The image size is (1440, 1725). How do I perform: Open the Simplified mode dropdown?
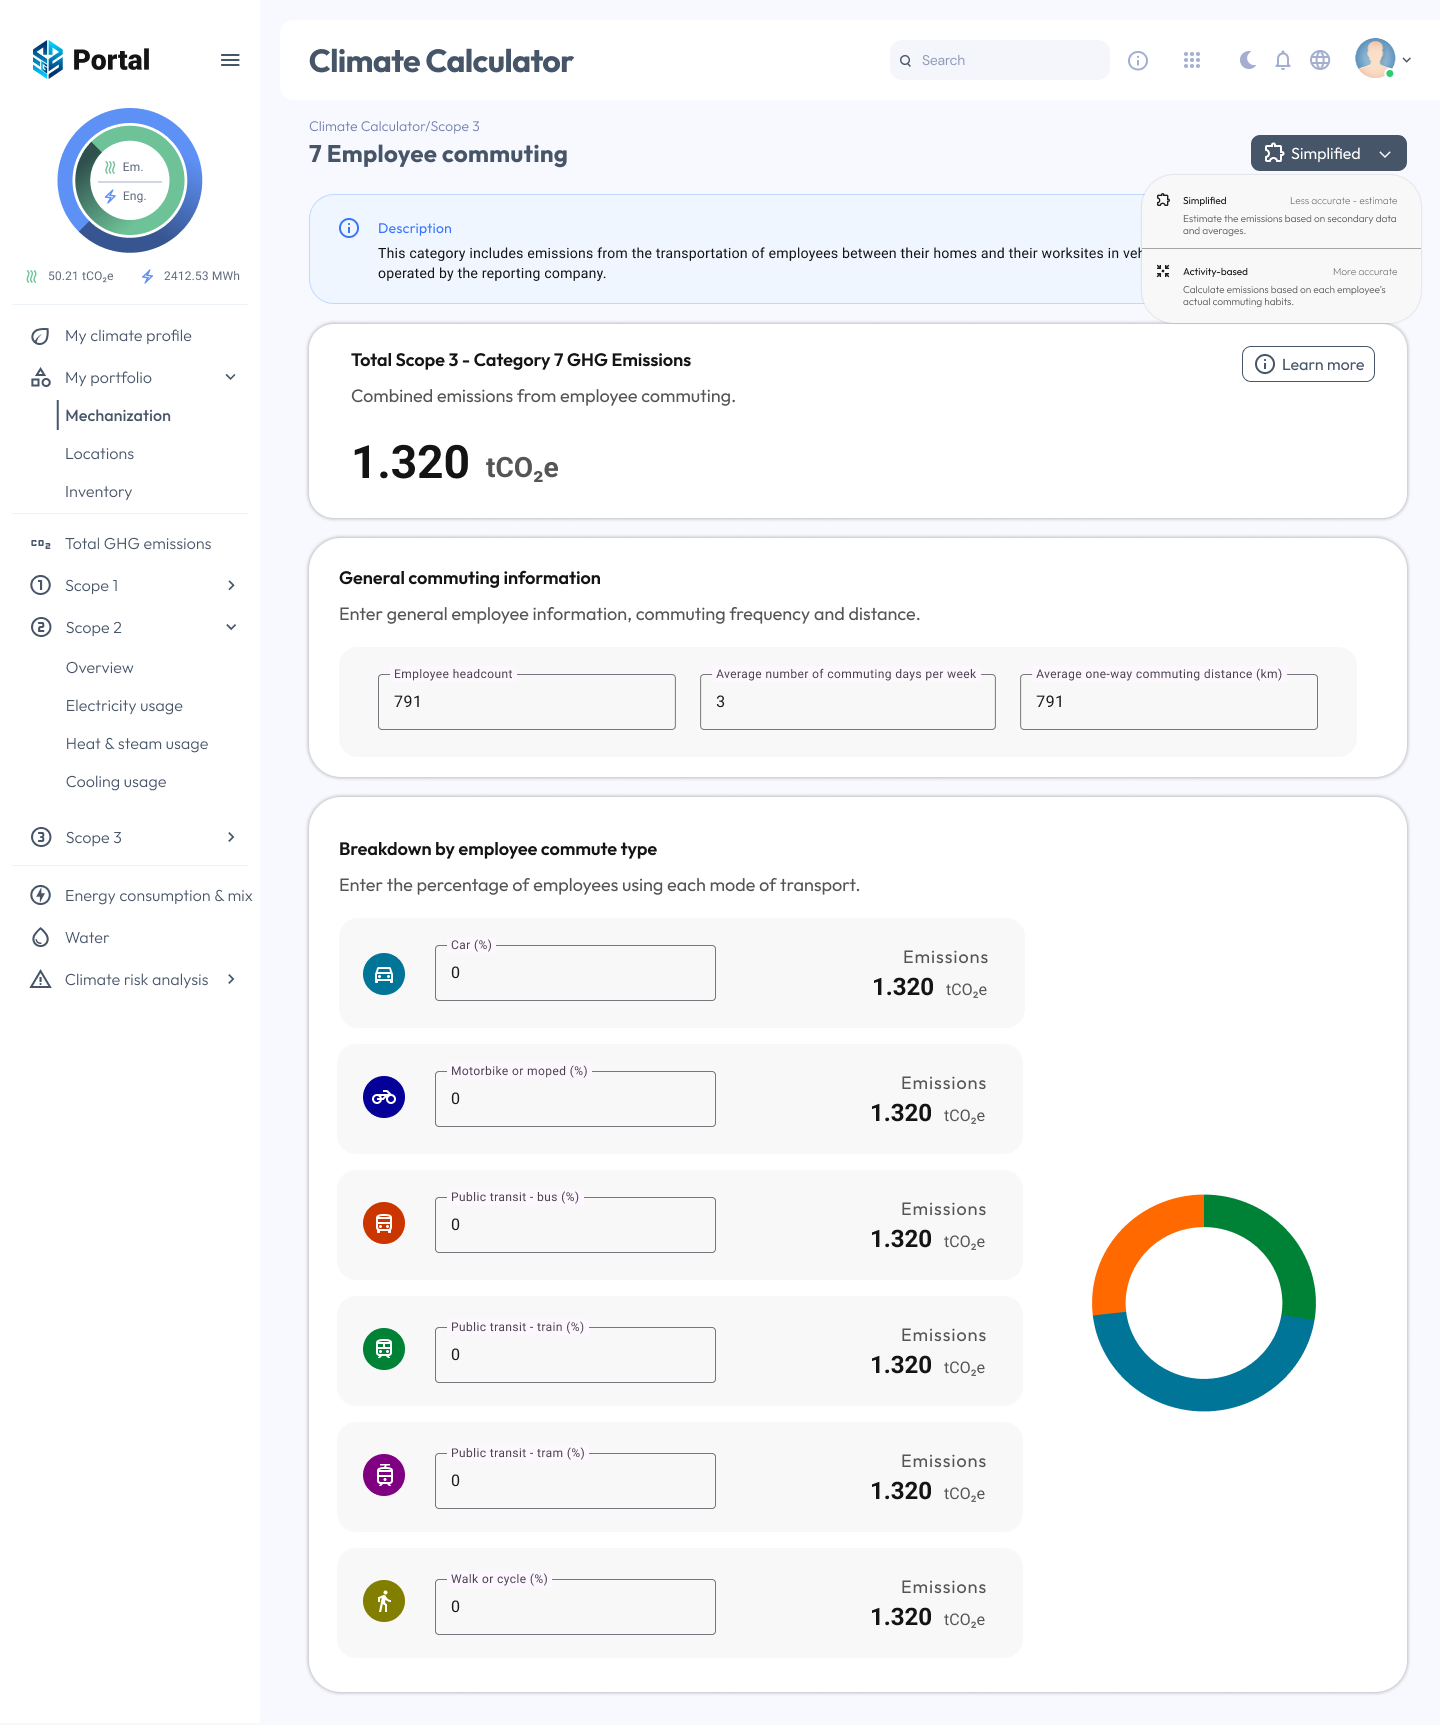pyautogui.click(x=1328, y=153)
